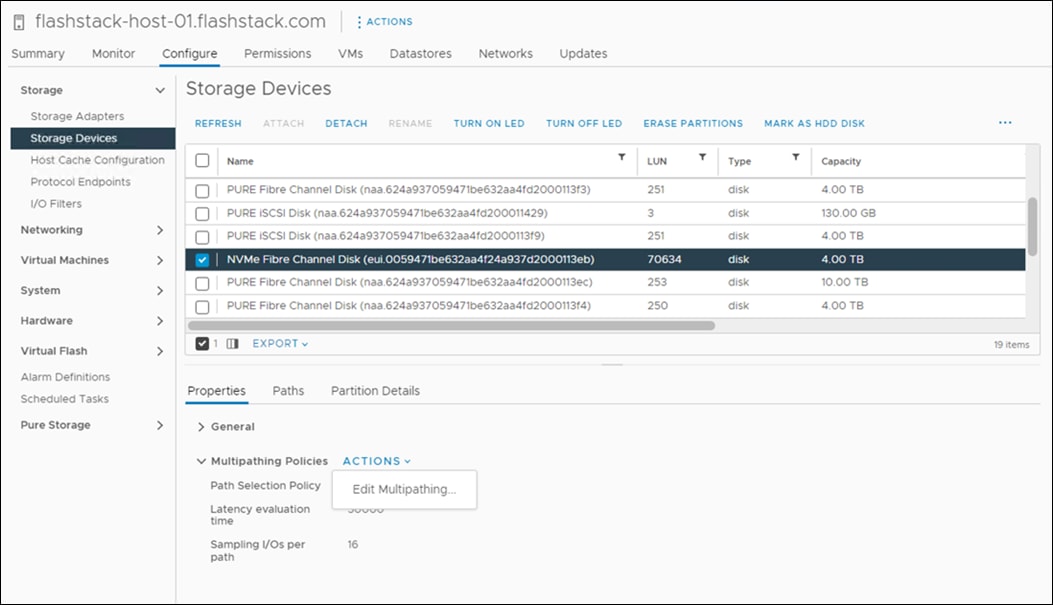1053x605 pixels.
Task: Open the EXPORT dropdown
Action: pos(278,343)
